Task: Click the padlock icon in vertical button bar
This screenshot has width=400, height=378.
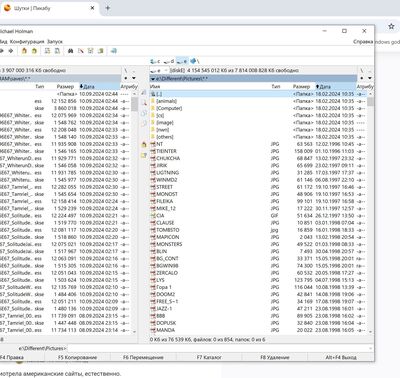Action: [x=144, y=145]
